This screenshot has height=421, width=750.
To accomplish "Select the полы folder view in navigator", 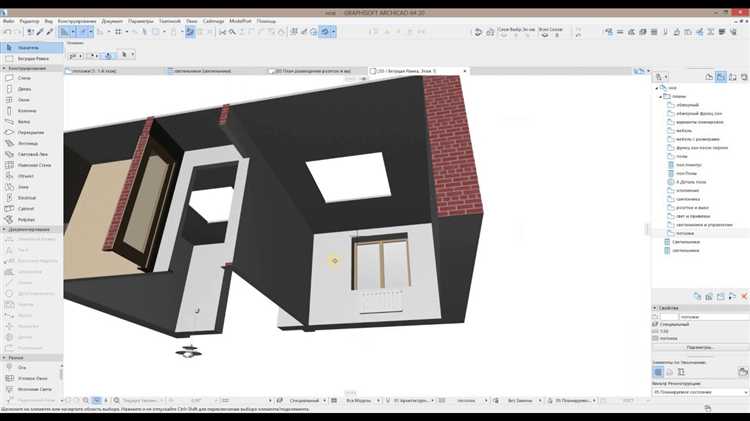I will pyautogui.click(x=682, y=156).
